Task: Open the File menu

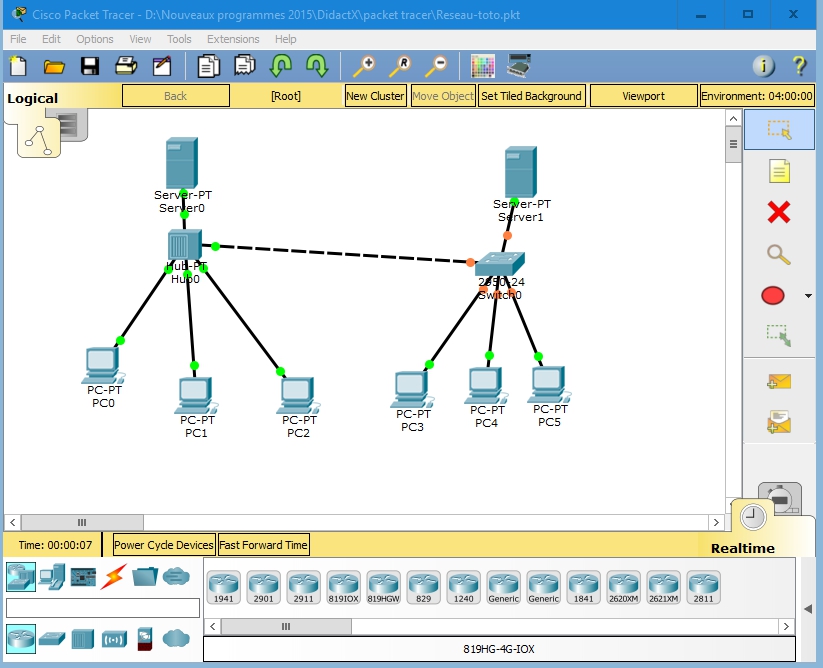Action: point(18,39)
